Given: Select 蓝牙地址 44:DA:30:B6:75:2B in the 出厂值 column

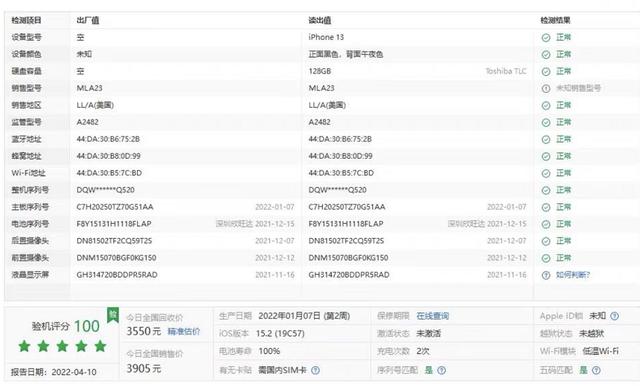Looking at the screenshot, I should (108, 139).
